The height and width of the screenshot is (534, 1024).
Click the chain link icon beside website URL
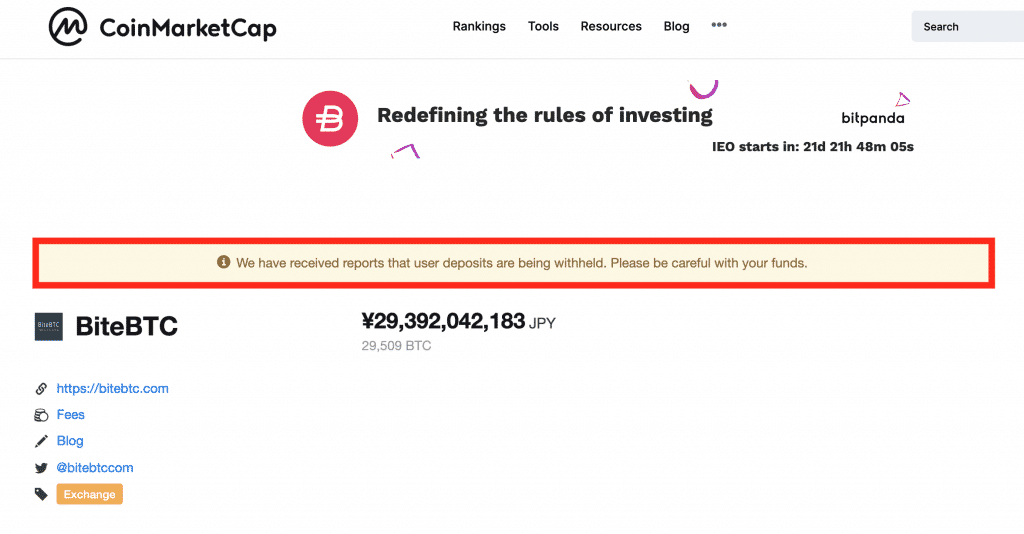tap(41, 388)
